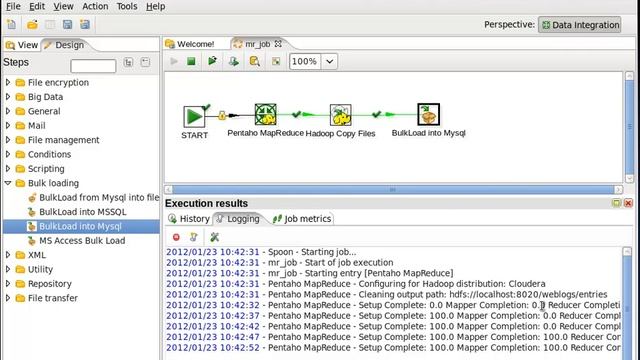The width and height of the screenshot is (640, 360).
Task: Expand the Conditions folder
Action: click(8, 154)
